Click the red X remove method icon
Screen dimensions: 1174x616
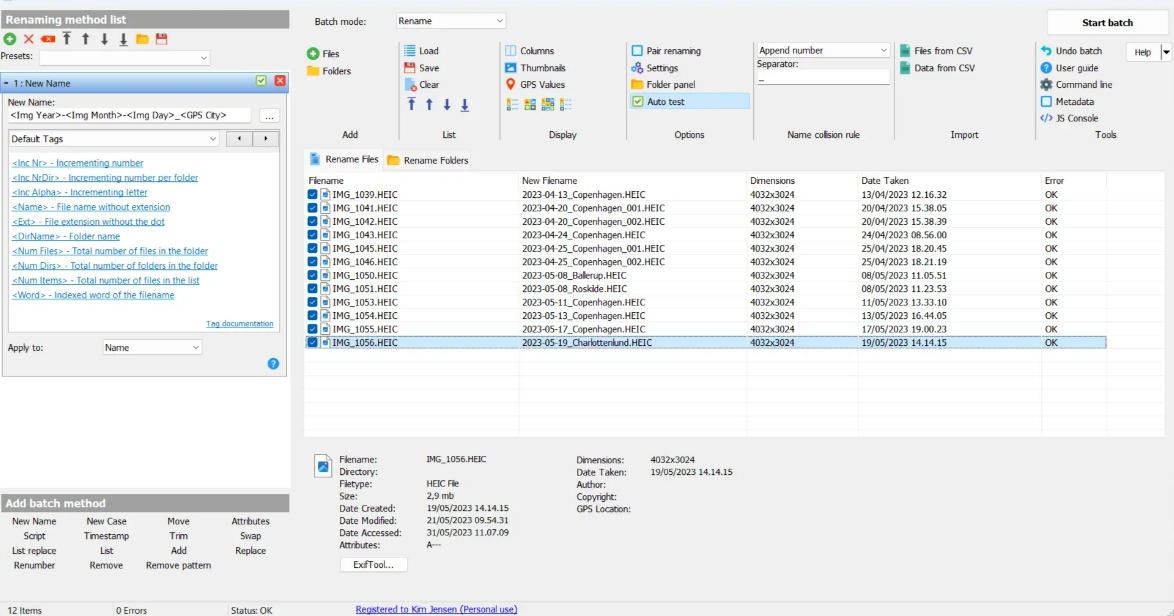[28, 39]
